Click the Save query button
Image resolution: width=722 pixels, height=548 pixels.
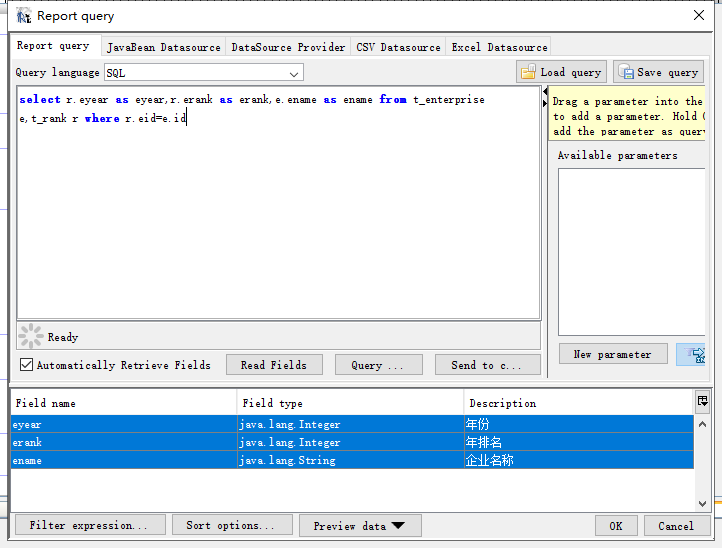658,72
